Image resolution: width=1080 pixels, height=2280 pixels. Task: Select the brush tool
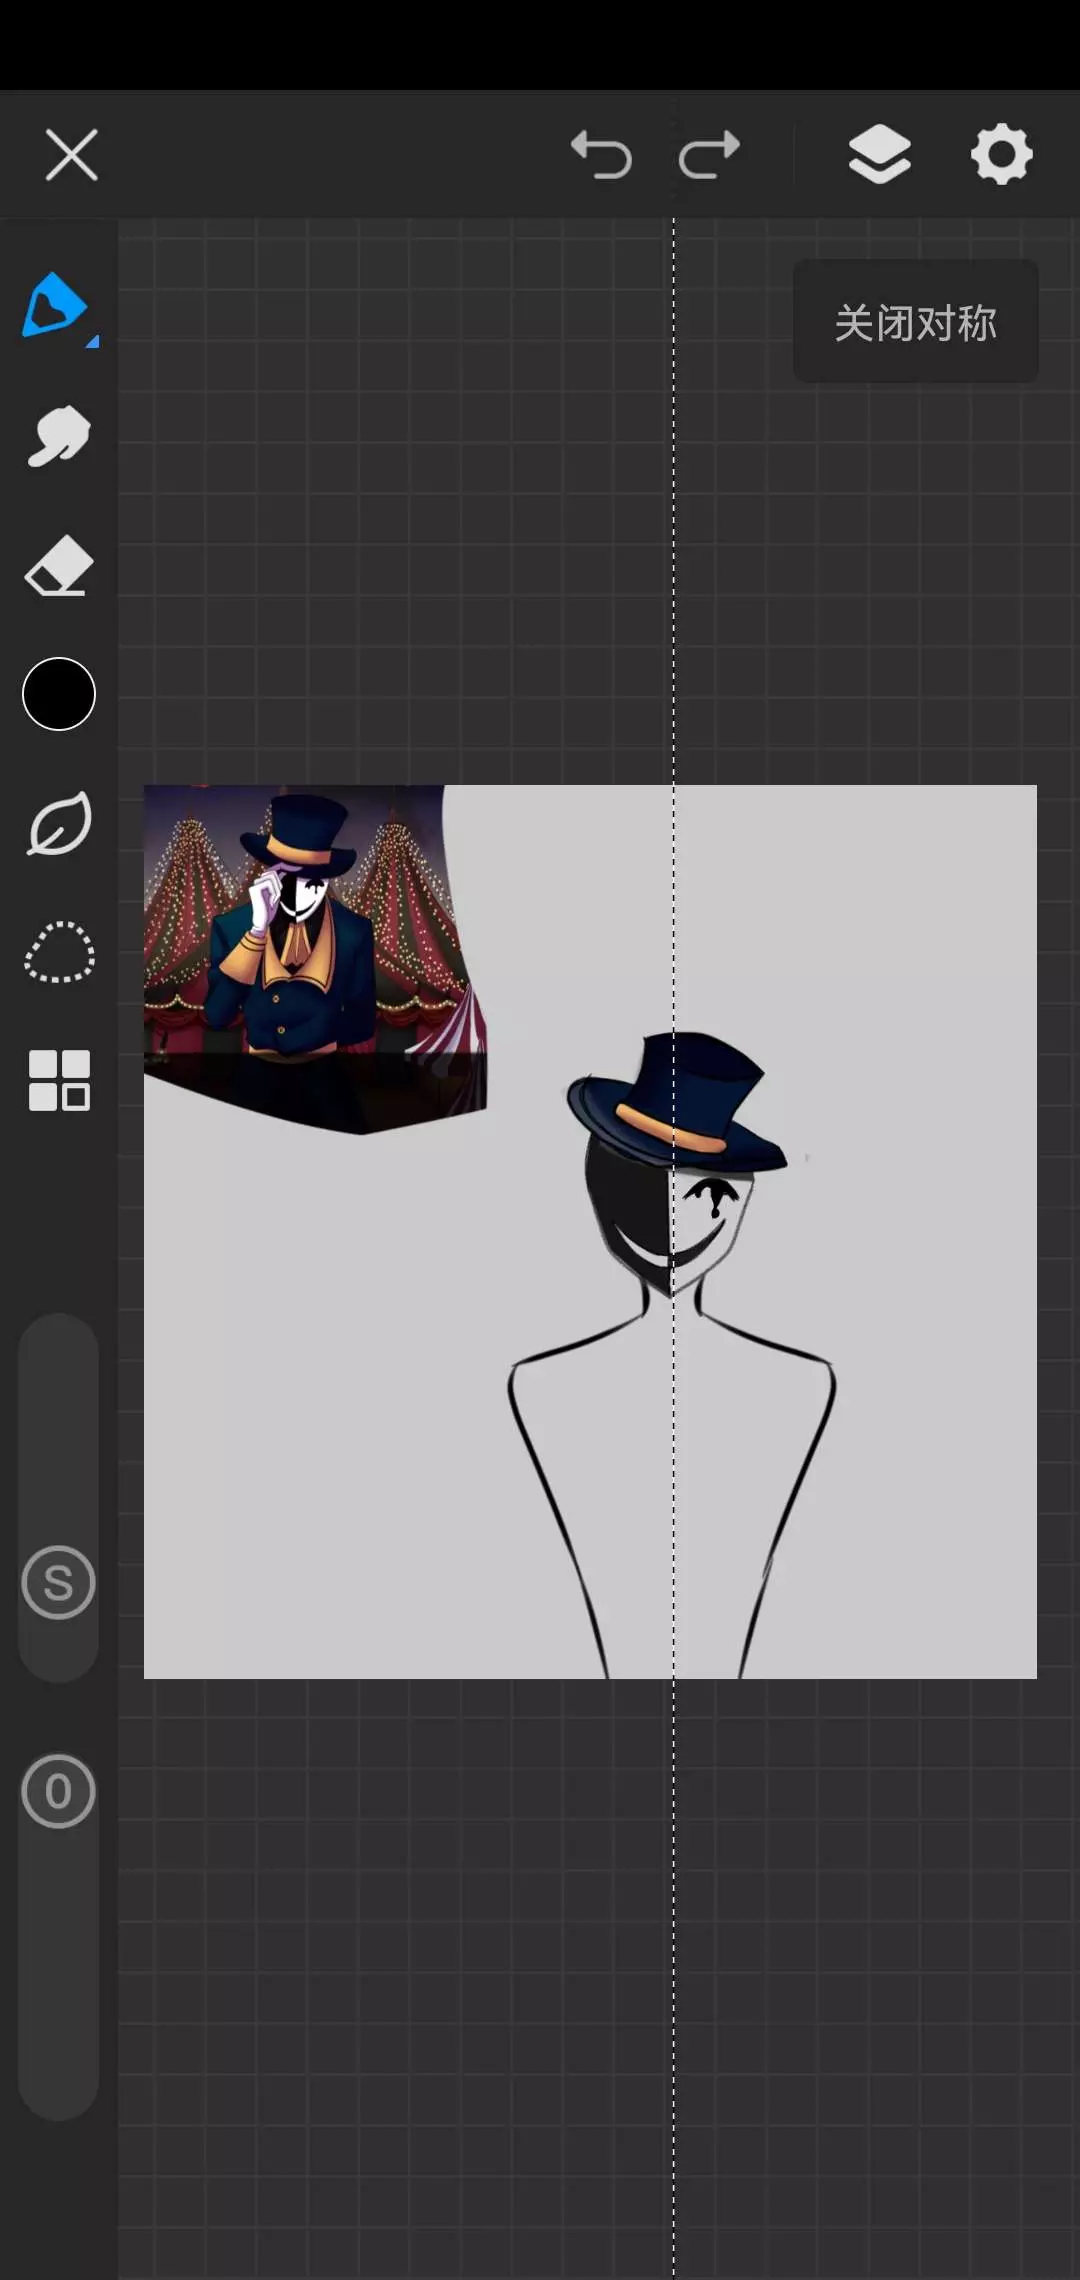(55, 305)
